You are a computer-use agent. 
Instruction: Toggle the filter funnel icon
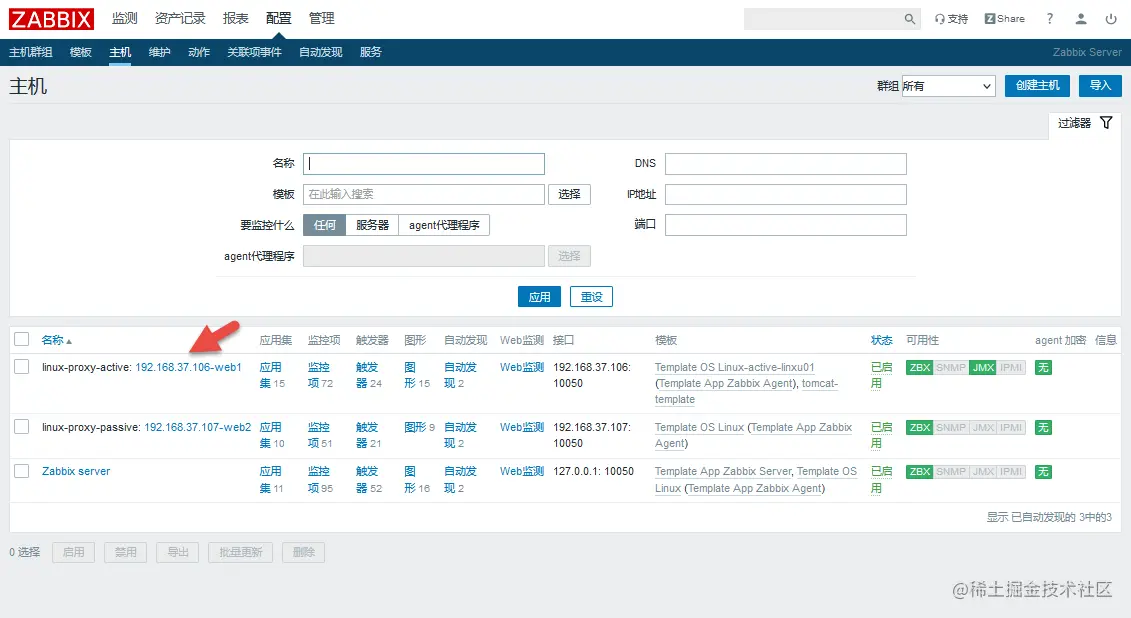(1106, 123)
